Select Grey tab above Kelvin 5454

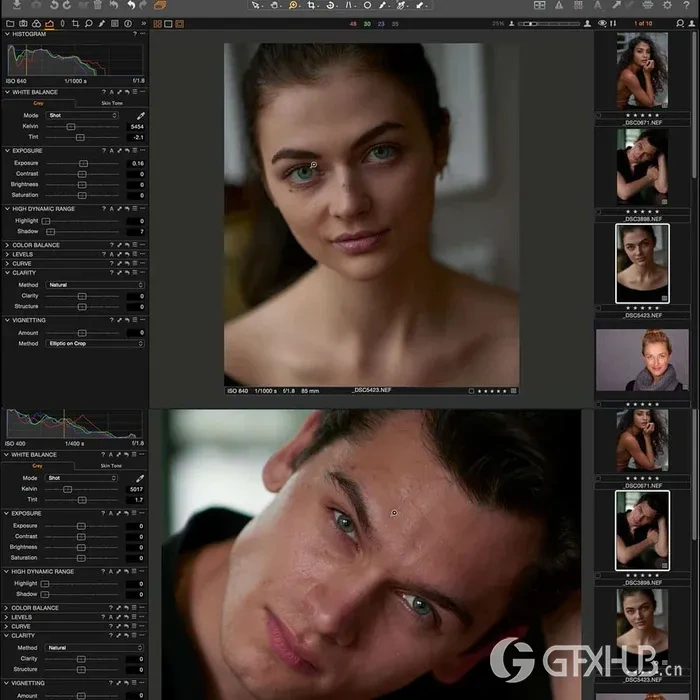pos(38,103)
